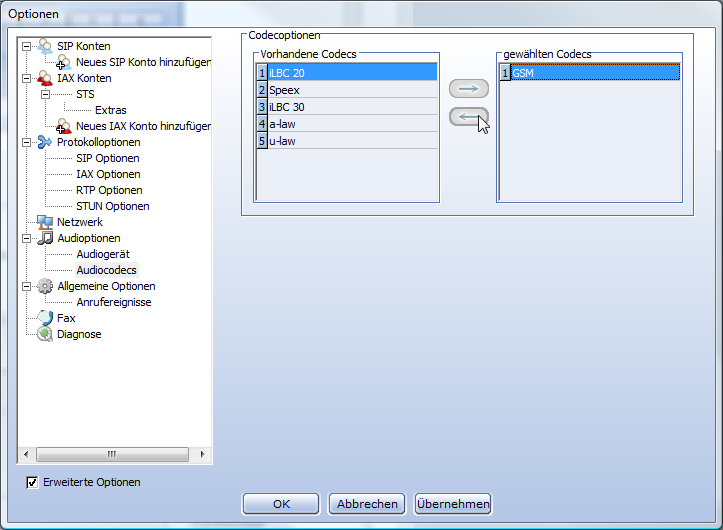
Task: Collapse the Audiooptionen tree node
Action: (x=27, y=238)
